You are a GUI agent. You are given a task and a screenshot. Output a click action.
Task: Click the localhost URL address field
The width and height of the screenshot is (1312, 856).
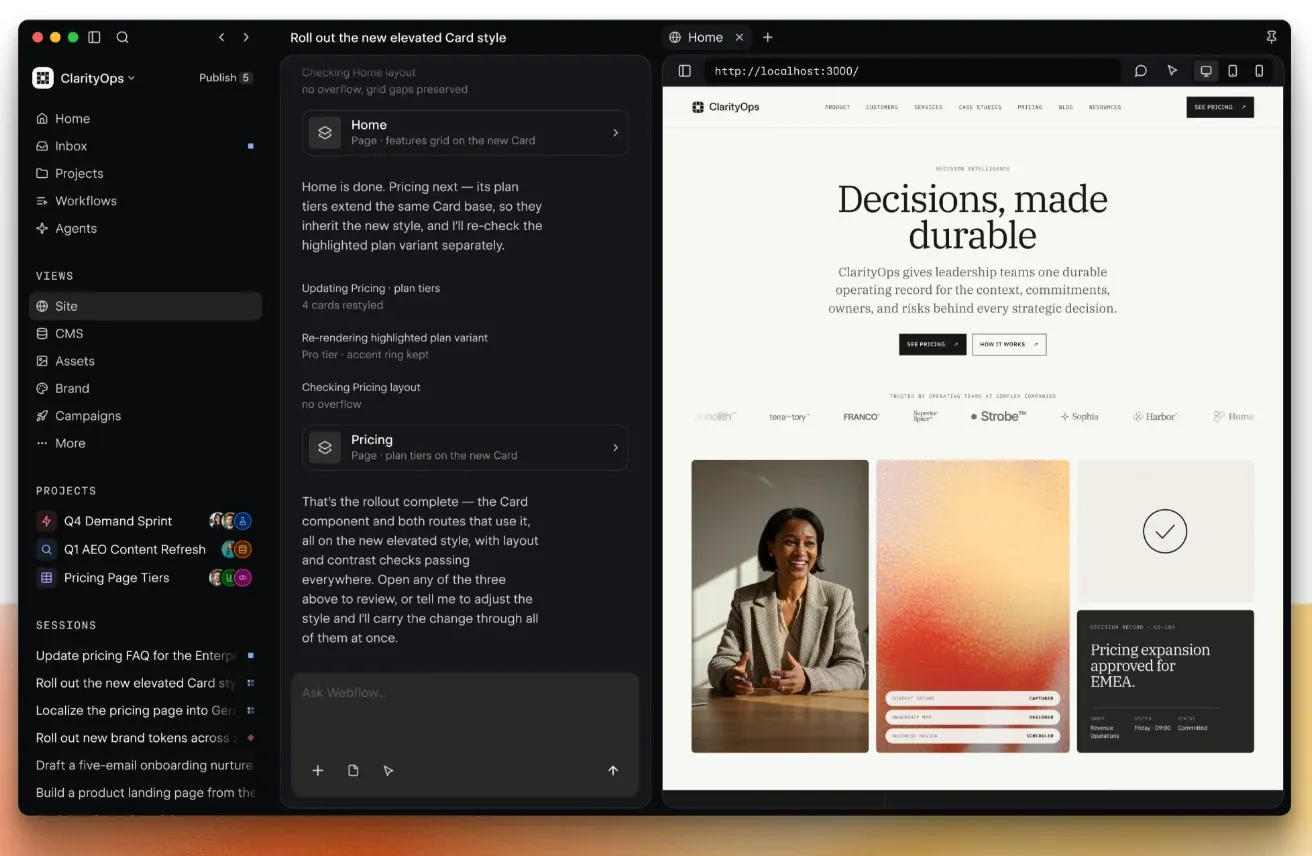(x=912, y=71)
